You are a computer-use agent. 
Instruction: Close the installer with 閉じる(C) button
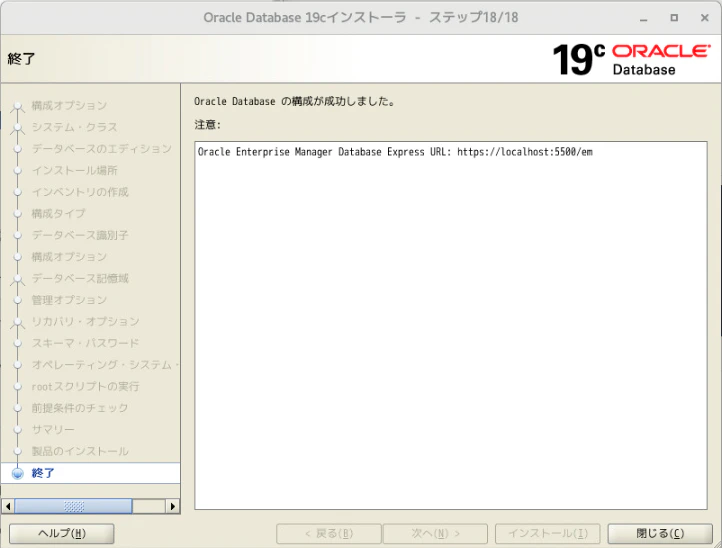click(660, 533)
